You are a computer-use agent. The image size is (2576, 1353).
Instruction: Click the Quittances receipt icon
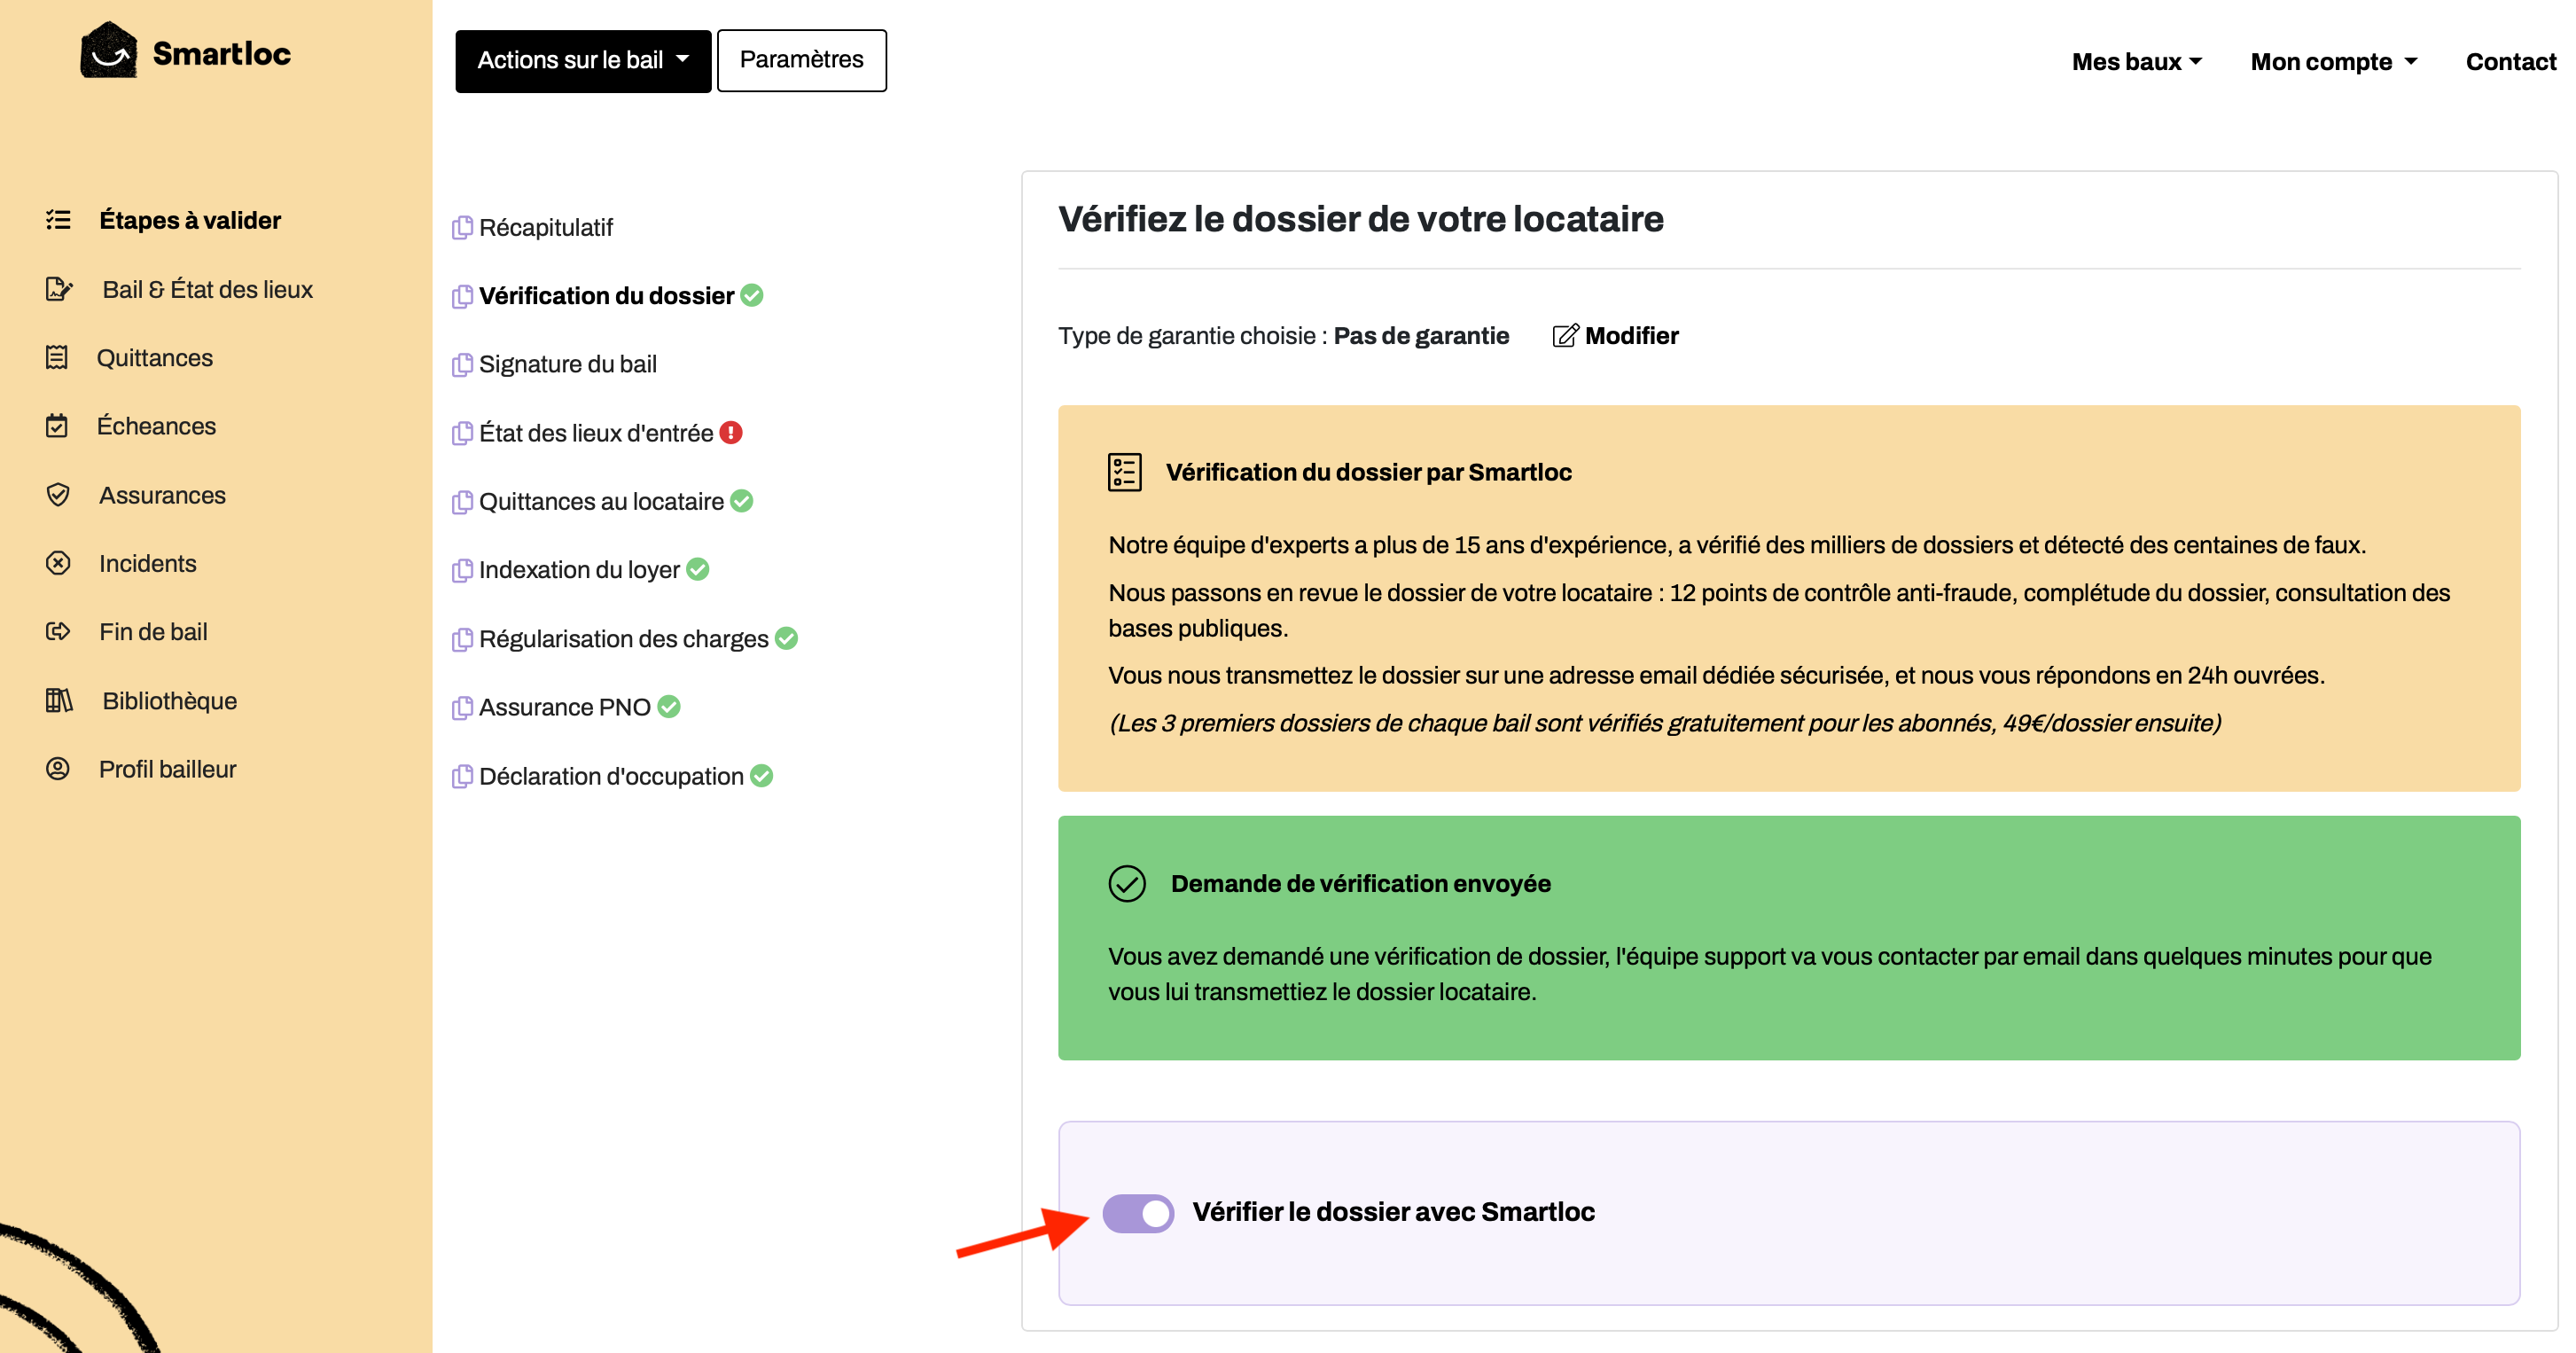tap(57, 357)
